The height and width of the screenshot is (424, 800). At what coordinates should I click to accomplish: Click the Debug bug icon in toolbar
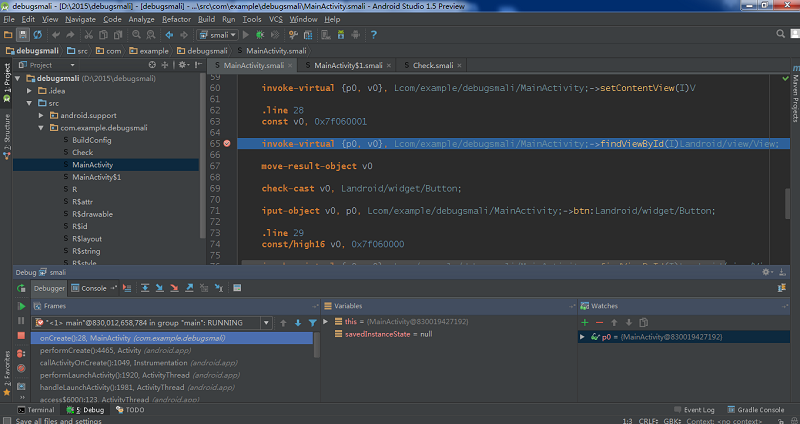(x=260, y=35)
